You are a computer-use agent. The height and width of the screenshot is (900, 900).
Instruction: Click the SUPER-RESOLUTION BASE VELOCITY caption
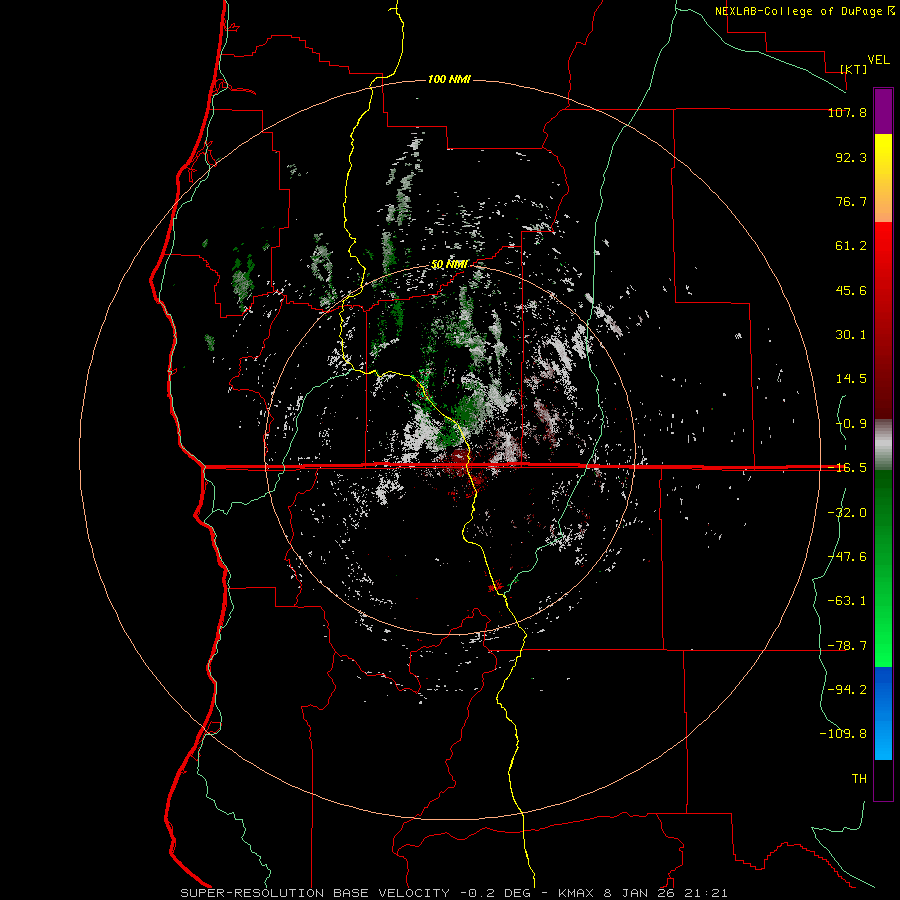click(315, 893)
